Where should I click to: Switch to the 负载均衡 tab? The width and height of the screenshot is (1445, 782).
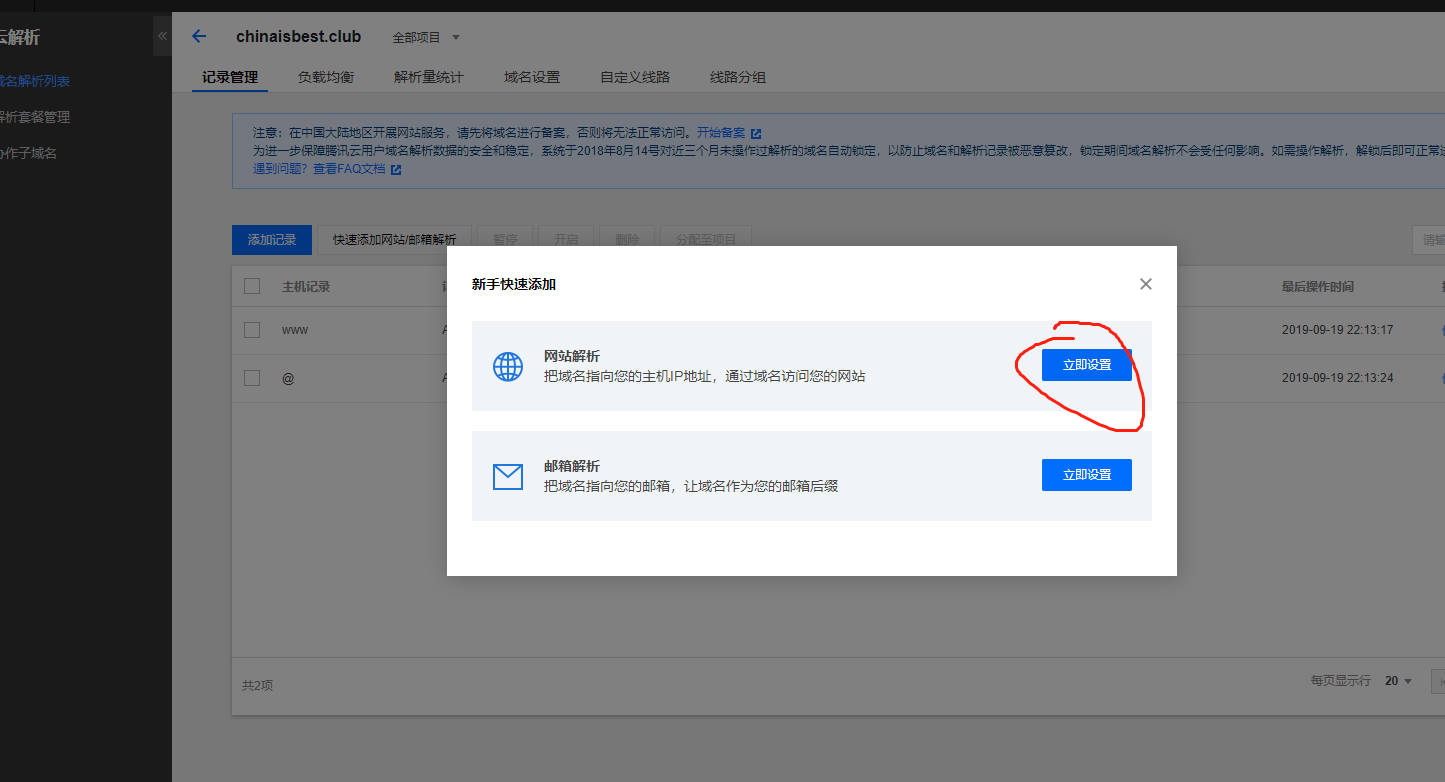click(x=325, y=76)
